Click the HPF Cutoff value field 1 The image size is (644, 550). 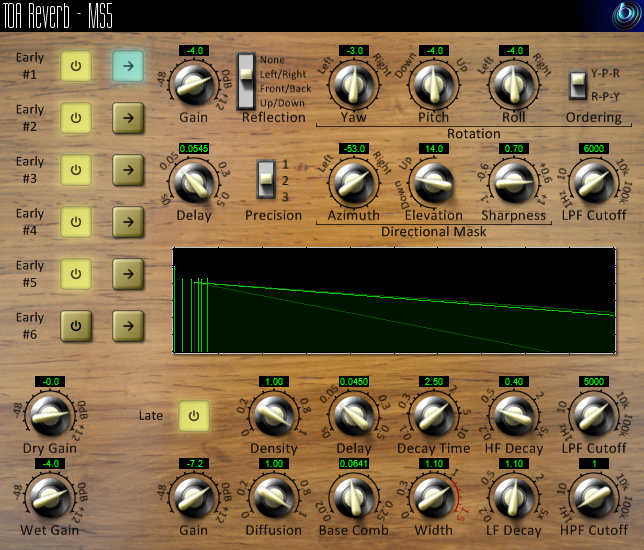pyautogui.click(x=594, y=464)
